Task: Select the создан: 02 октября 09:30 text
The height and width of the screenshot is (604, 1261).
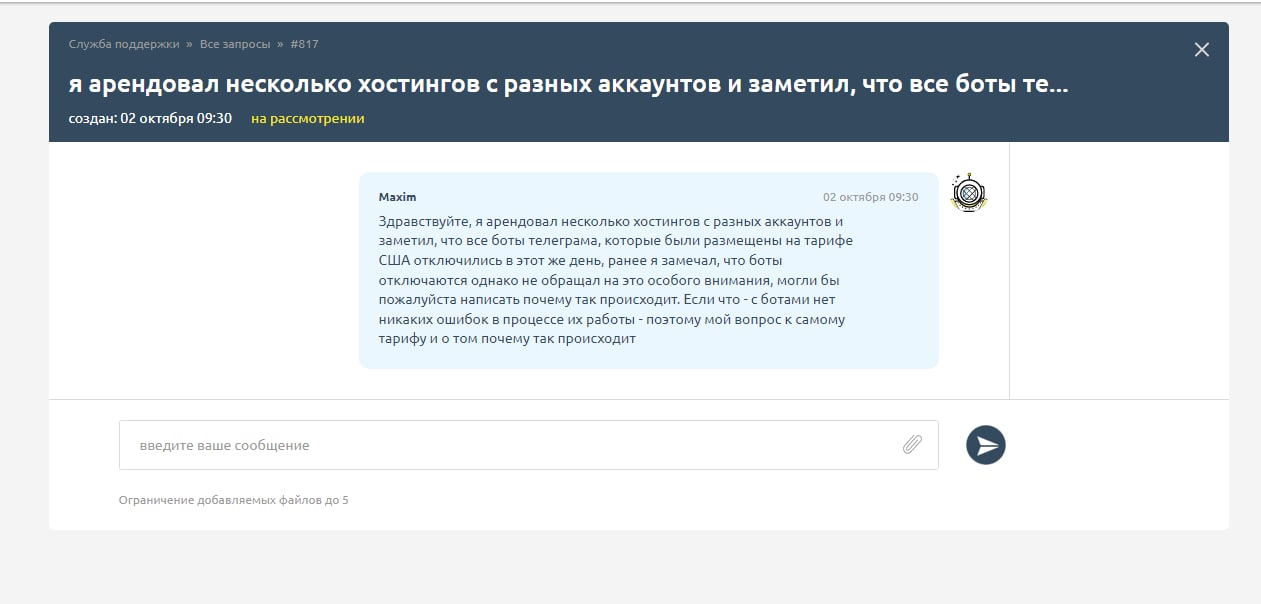Action: pos(150,118)
